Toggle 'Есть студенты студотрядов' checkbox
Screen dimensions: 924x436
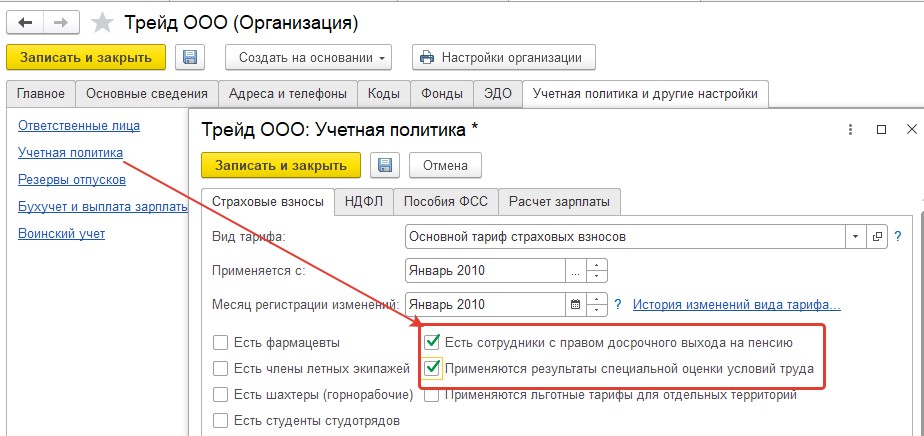pyautogui.click(x=220, y=421)
